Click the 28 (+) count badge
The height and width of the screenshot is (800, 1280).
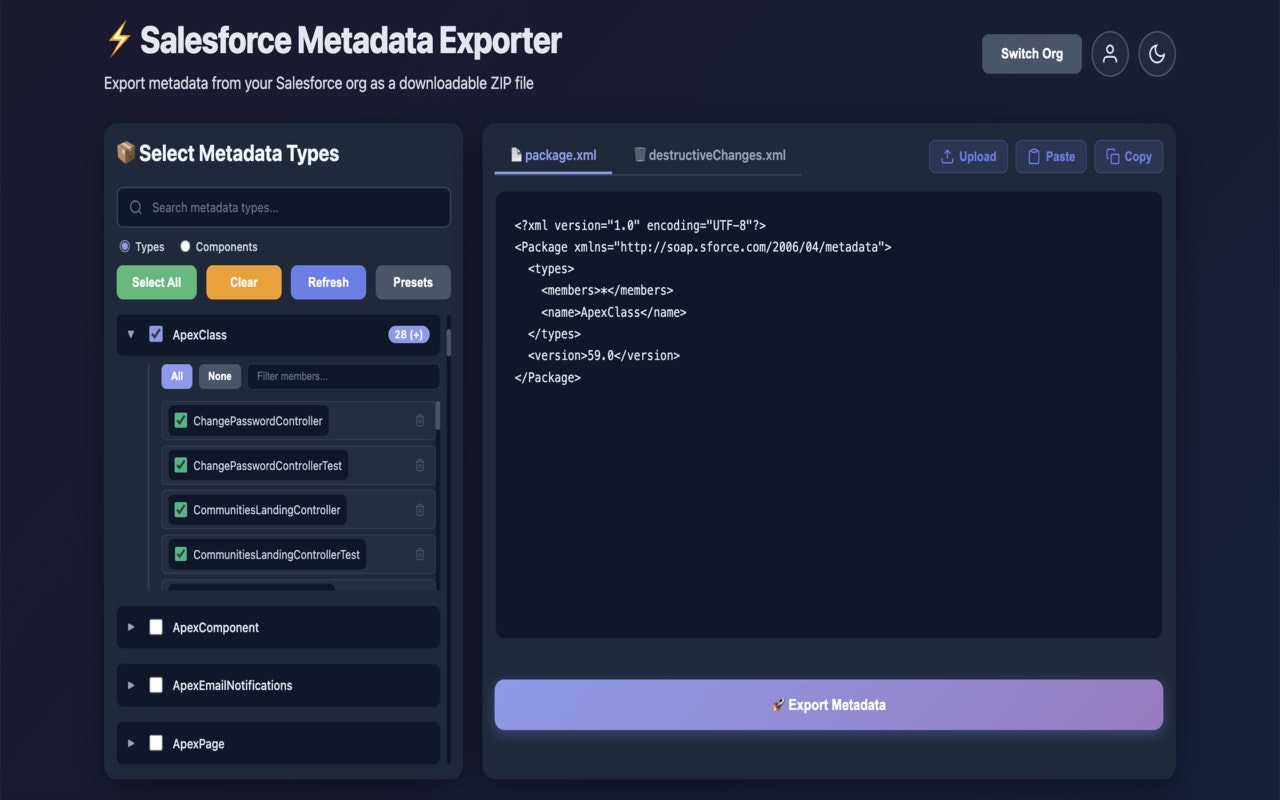click(x=409, y=334)
